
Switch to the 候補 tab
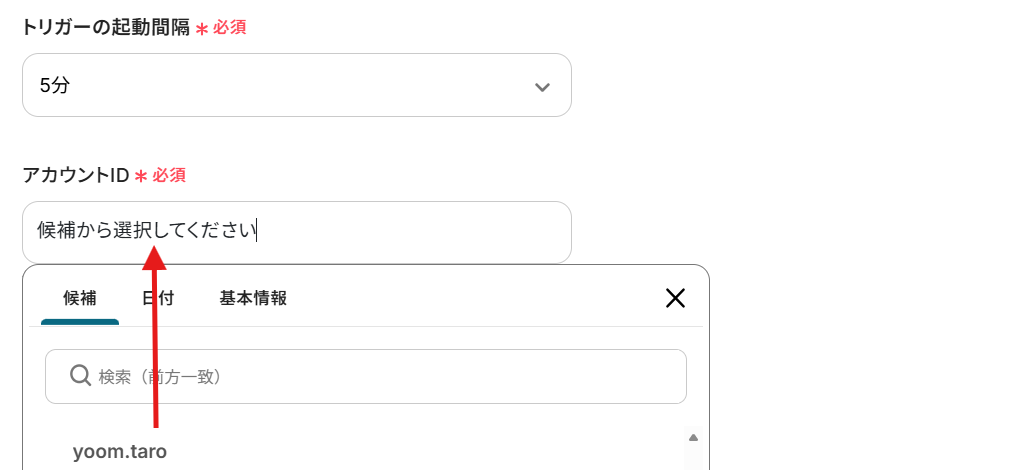pos(80,298)
